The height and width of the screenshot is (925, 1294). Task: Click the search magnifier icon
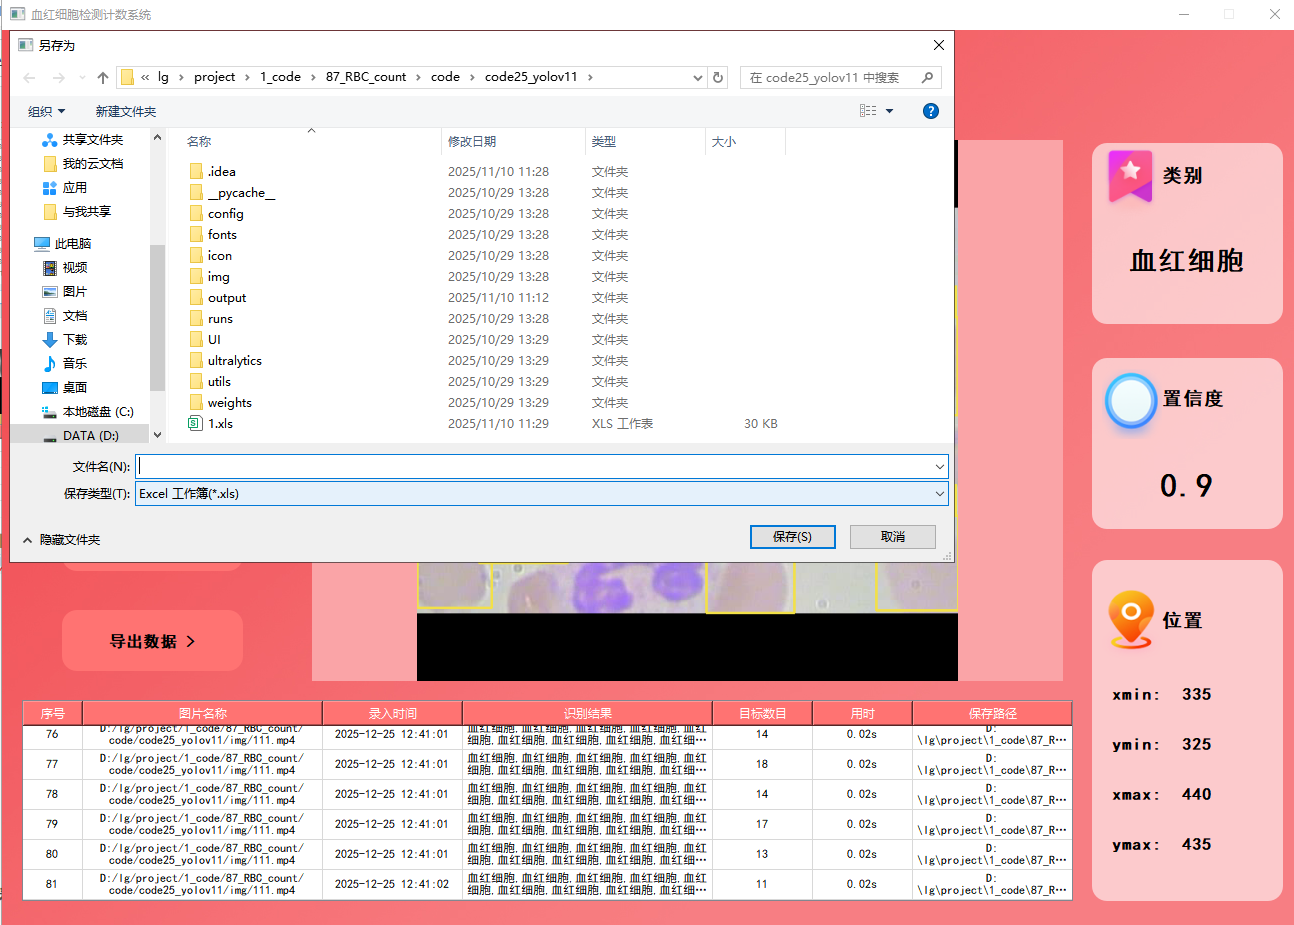click(x=927, y=77)
